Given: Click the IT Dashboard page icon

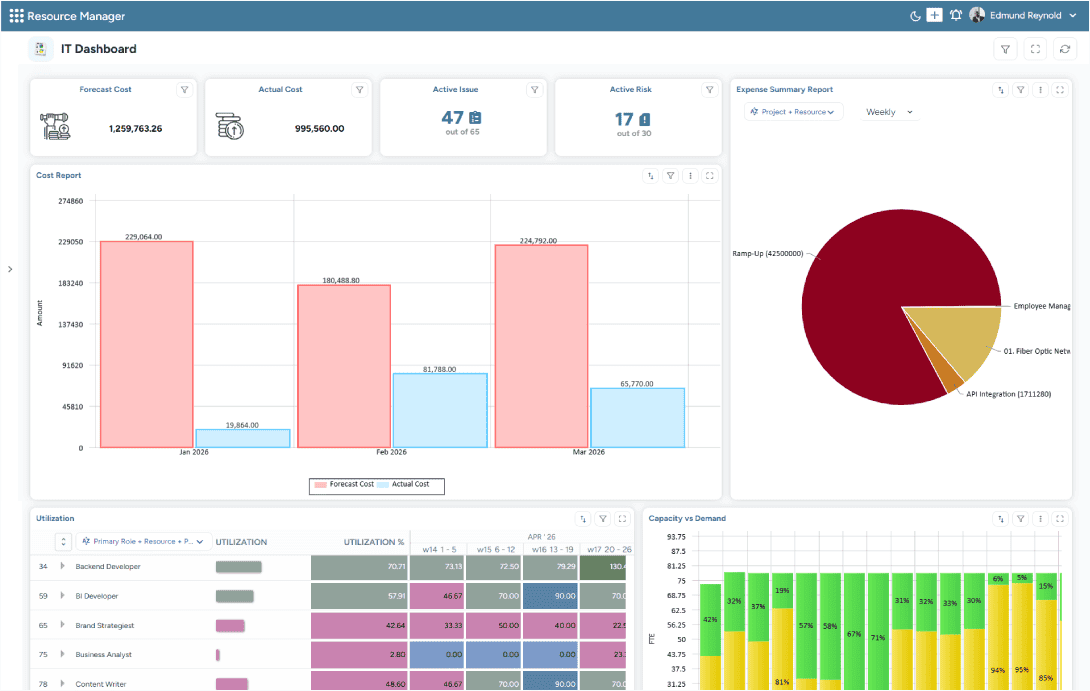Looking at the screenshot, I should point(40,49).
